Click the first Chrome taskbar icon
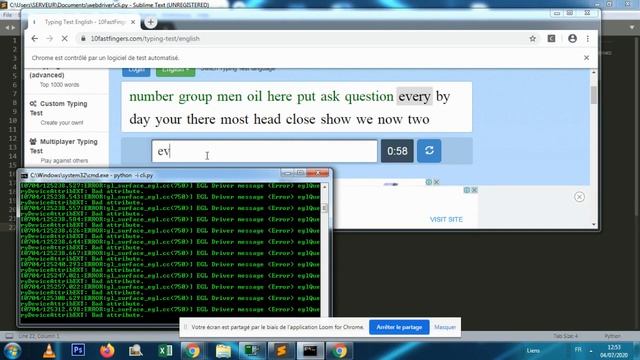This screenshot has height=360, width=640. 192,351
